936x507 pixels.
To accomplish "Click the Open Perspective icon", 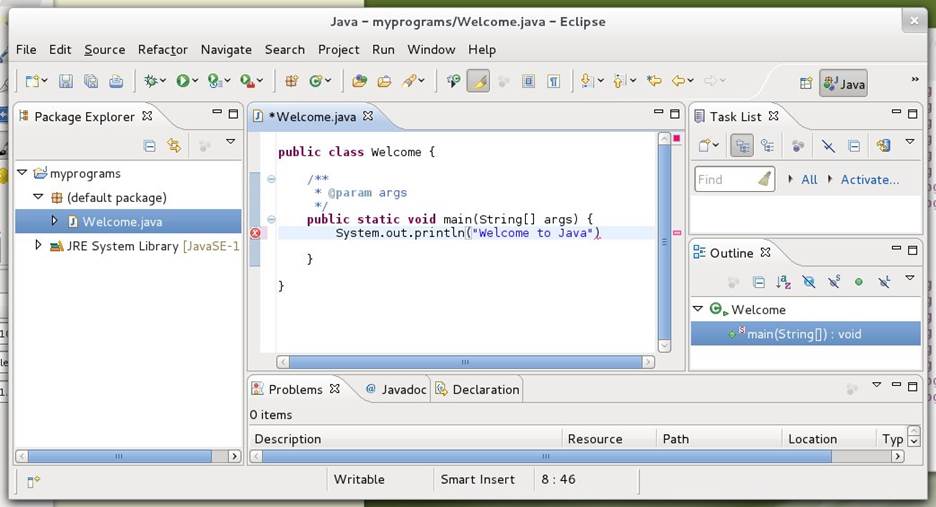I will (x=806, y=83).
